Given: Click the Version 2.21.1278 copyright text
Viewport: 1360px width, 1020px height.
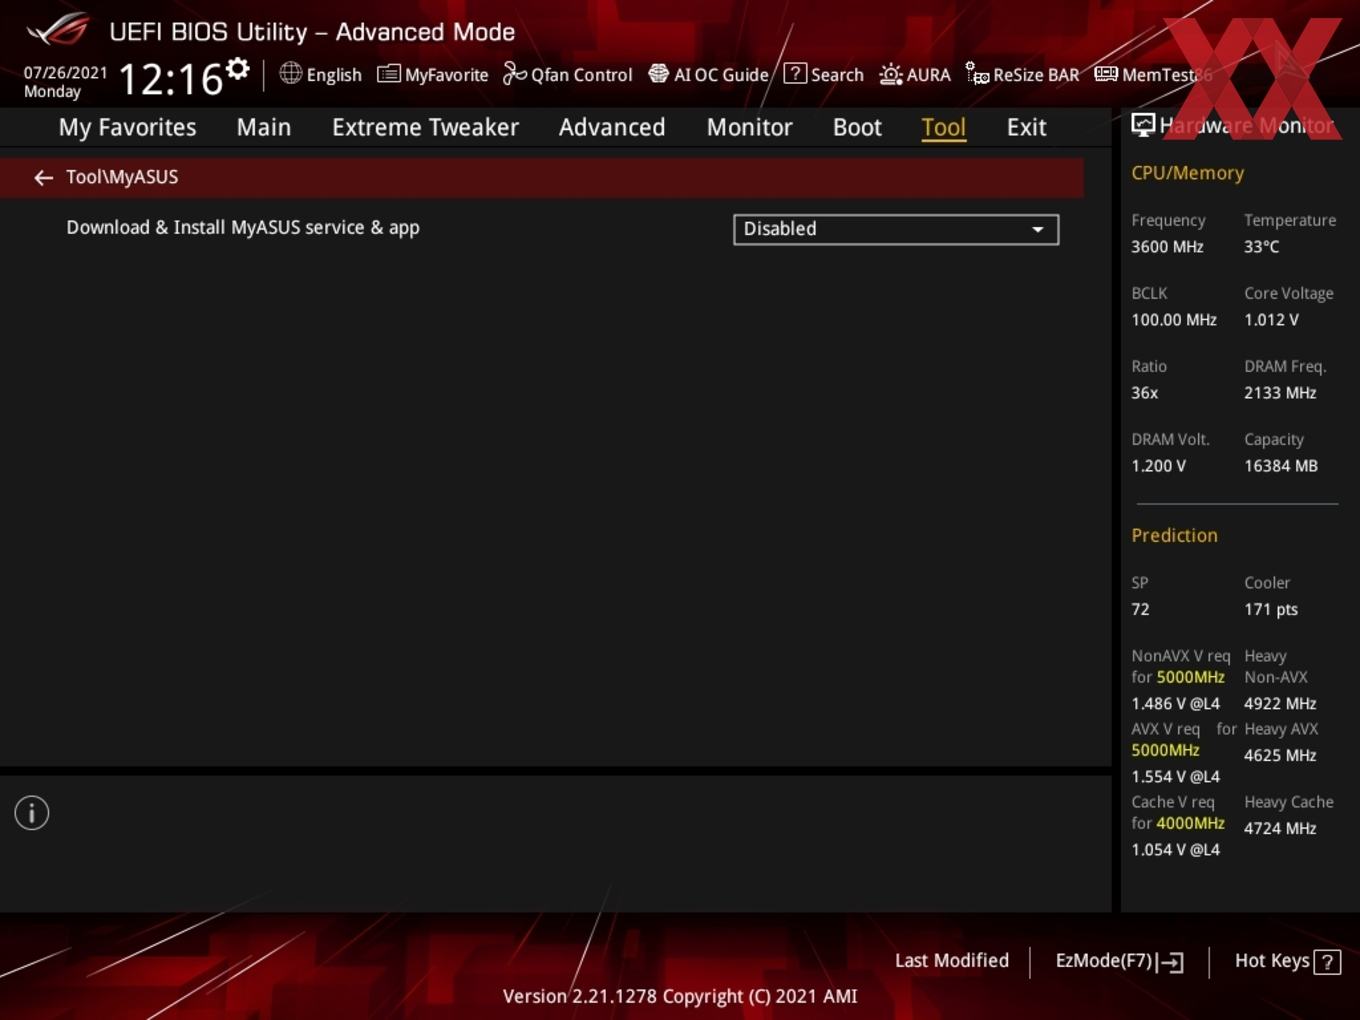Looking at the screenshot, I should [x=680, y=996].
